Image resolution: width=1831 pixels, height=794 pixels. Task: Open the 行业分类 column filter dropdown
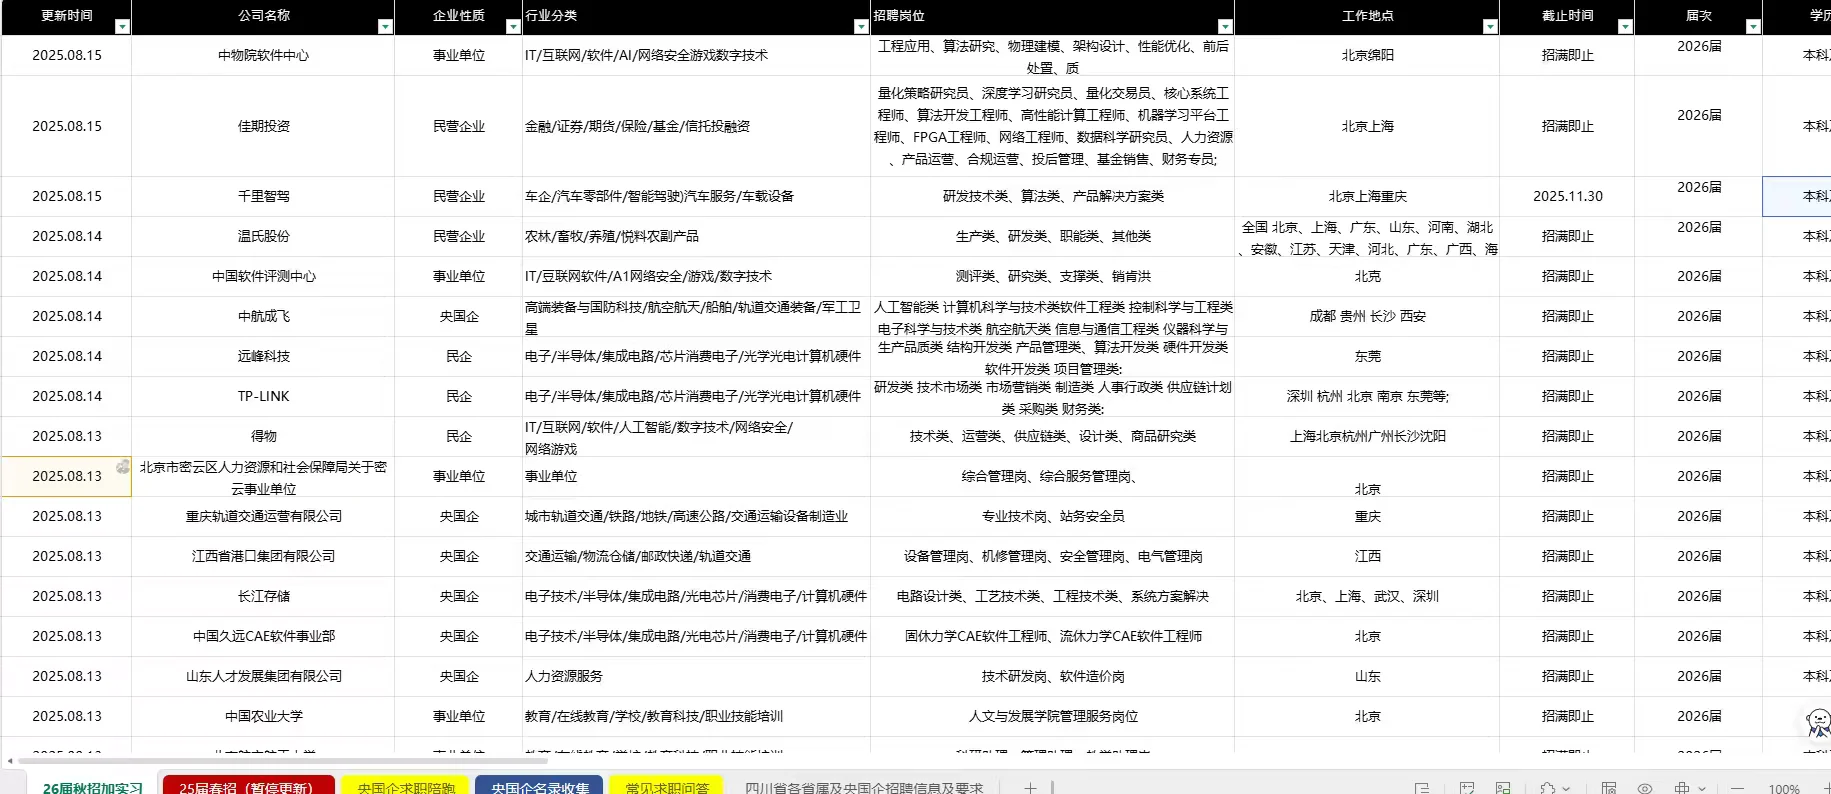[861, 27]
